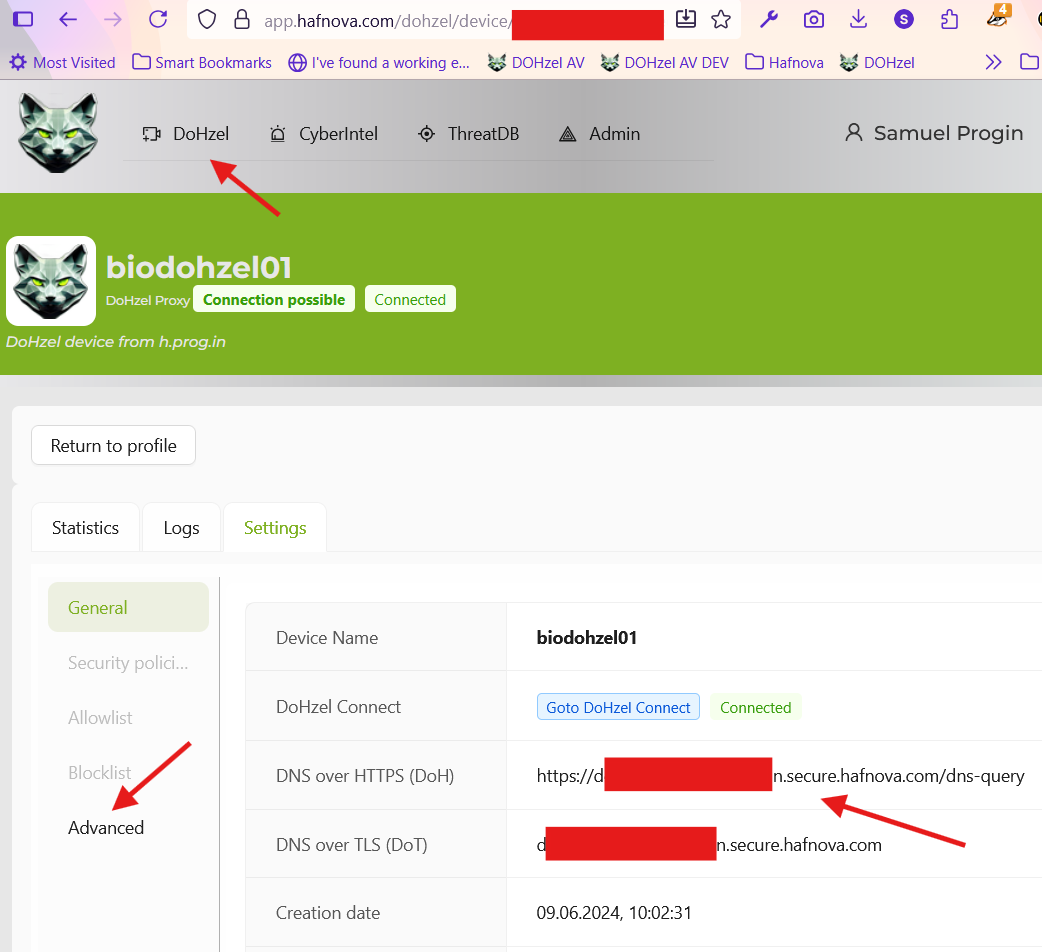Reload the page with the refresh icon

point(158,19)
